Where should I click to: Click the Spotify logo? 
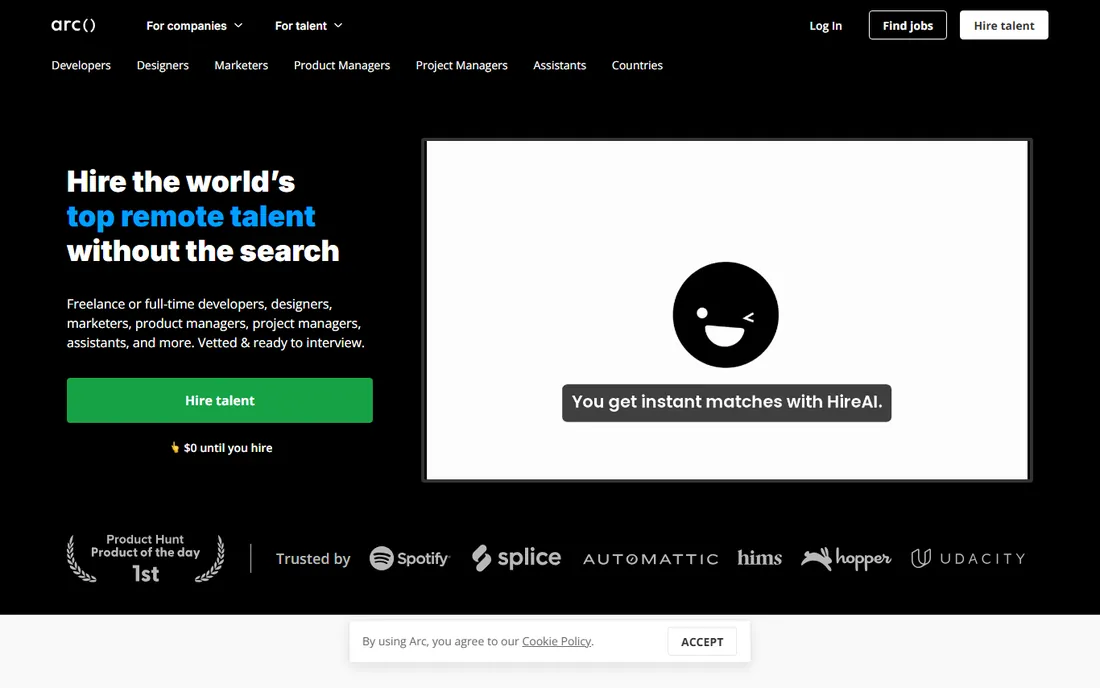410,558
